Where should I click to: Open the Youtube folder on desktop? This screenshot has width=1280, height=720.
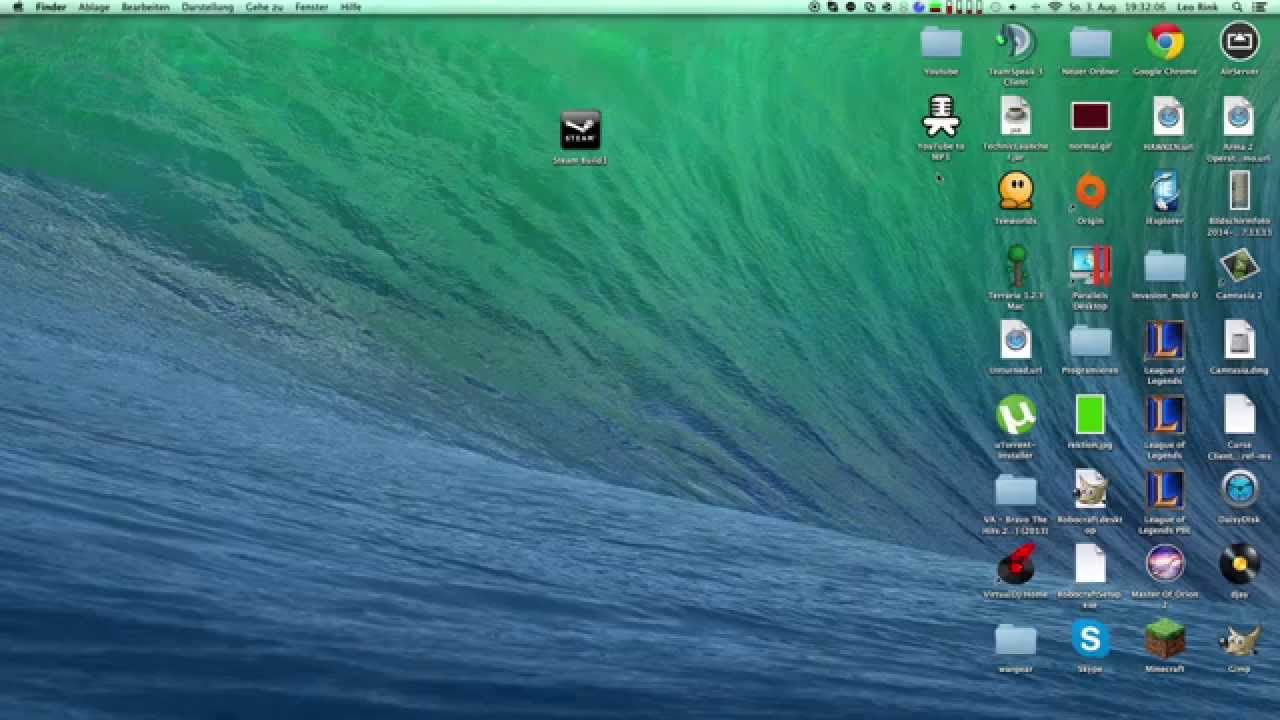(x=941, y=42)
